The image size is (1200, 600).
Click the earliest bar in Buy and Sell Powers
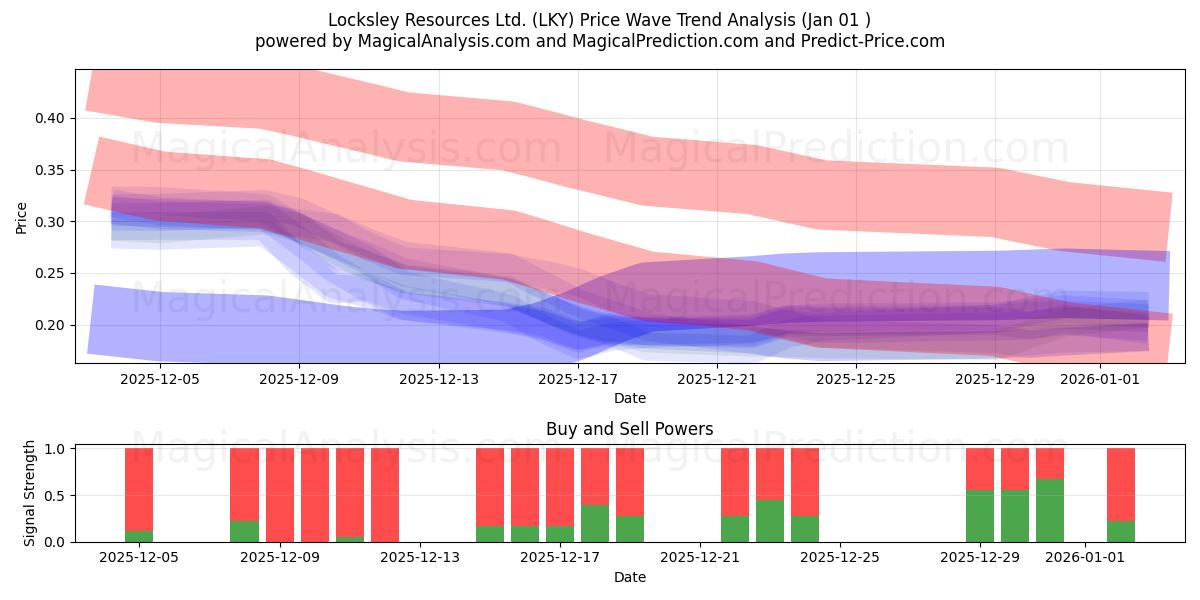pyautogui.click(x=139, y=495)
